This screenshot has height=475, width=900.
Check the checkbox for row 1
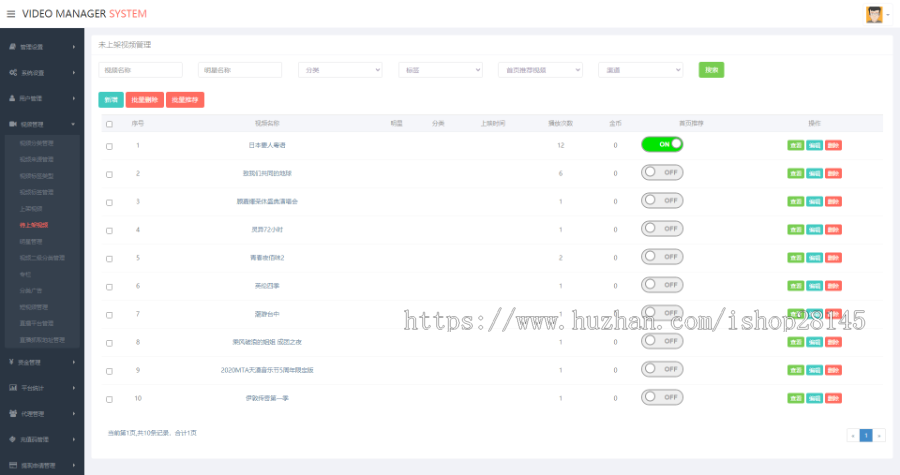pos(109,146)
